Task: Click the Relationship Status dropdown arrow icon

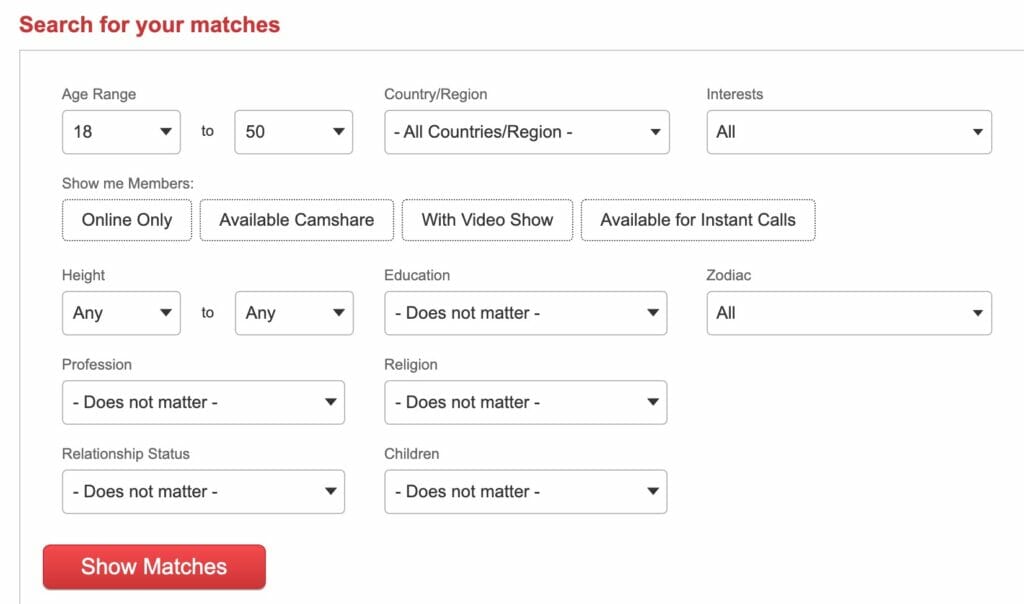Action: (x=330, y=491)
